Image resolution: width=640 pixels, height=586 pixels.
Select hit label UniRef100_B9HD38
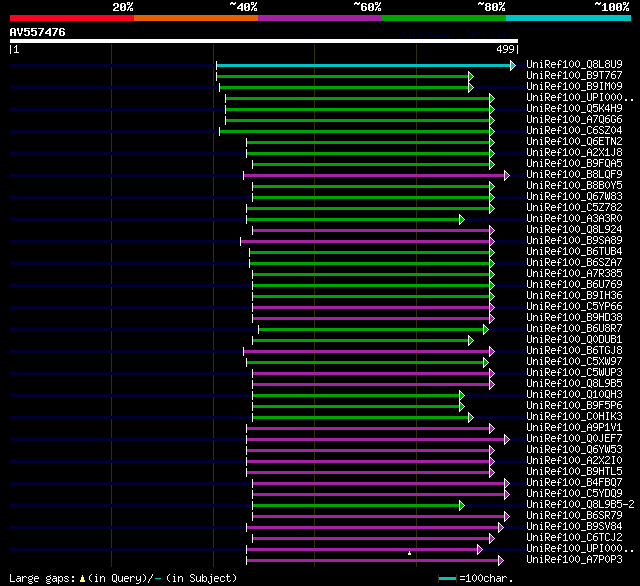click(x=574, y=318)
